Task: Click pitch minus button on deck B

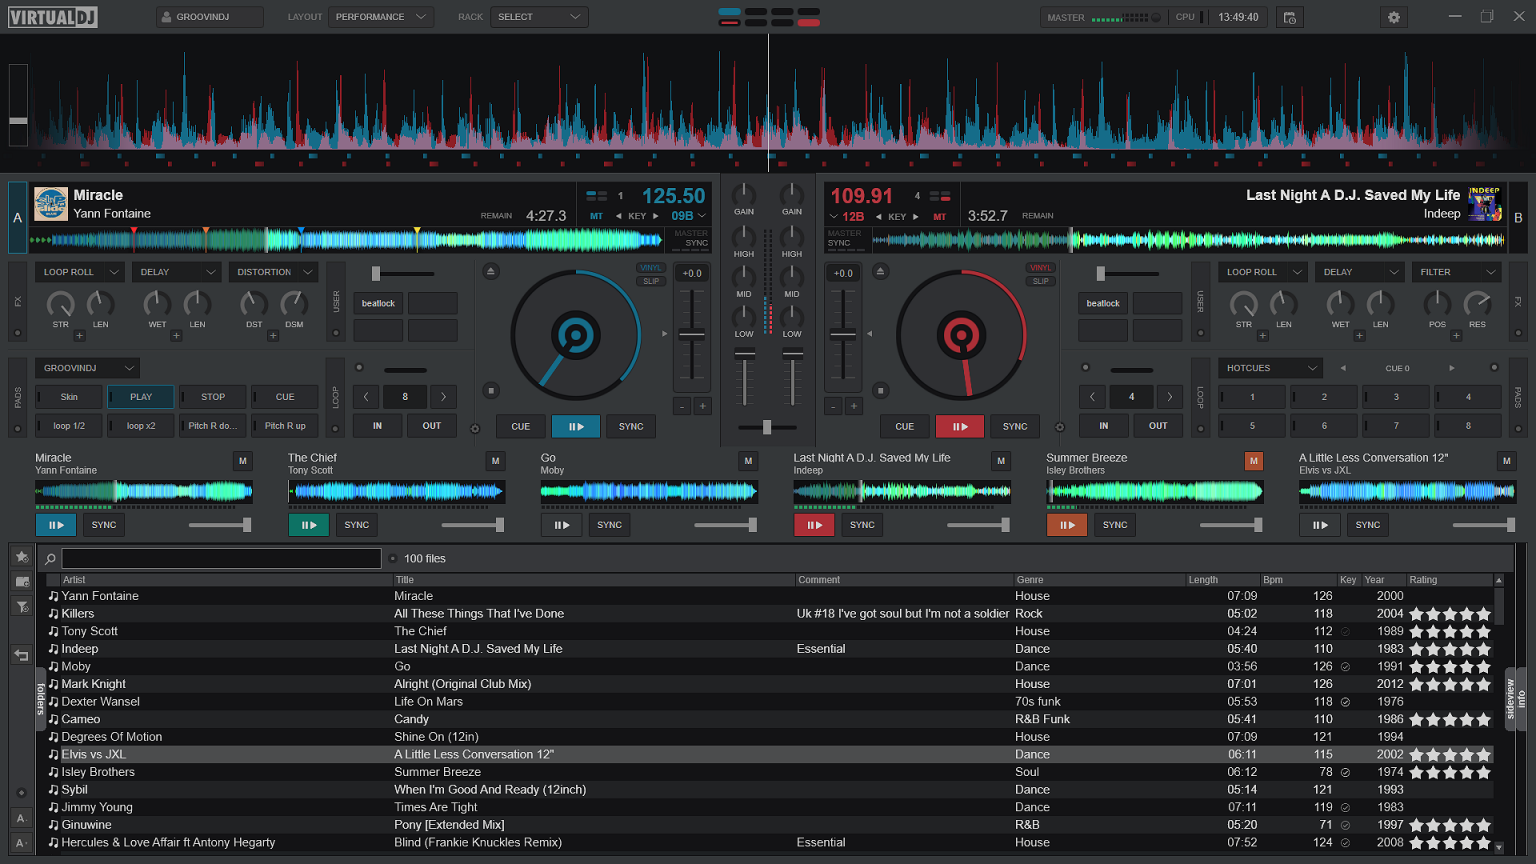Action: [x=833, y=406]
